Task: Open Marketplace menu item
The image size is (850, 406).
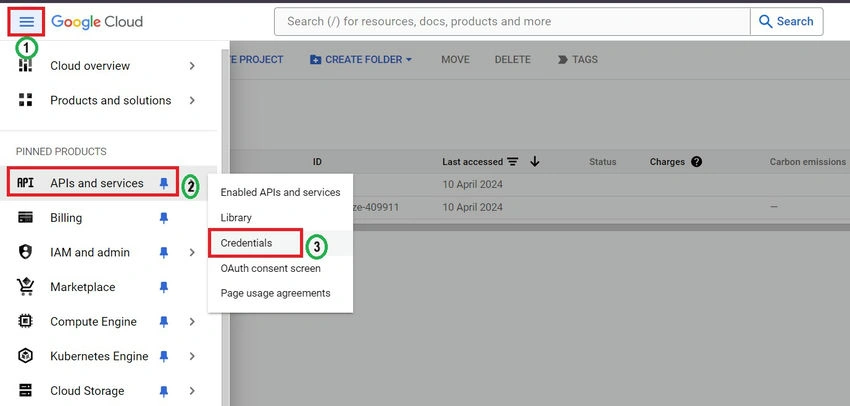Action: coord(108,287)
